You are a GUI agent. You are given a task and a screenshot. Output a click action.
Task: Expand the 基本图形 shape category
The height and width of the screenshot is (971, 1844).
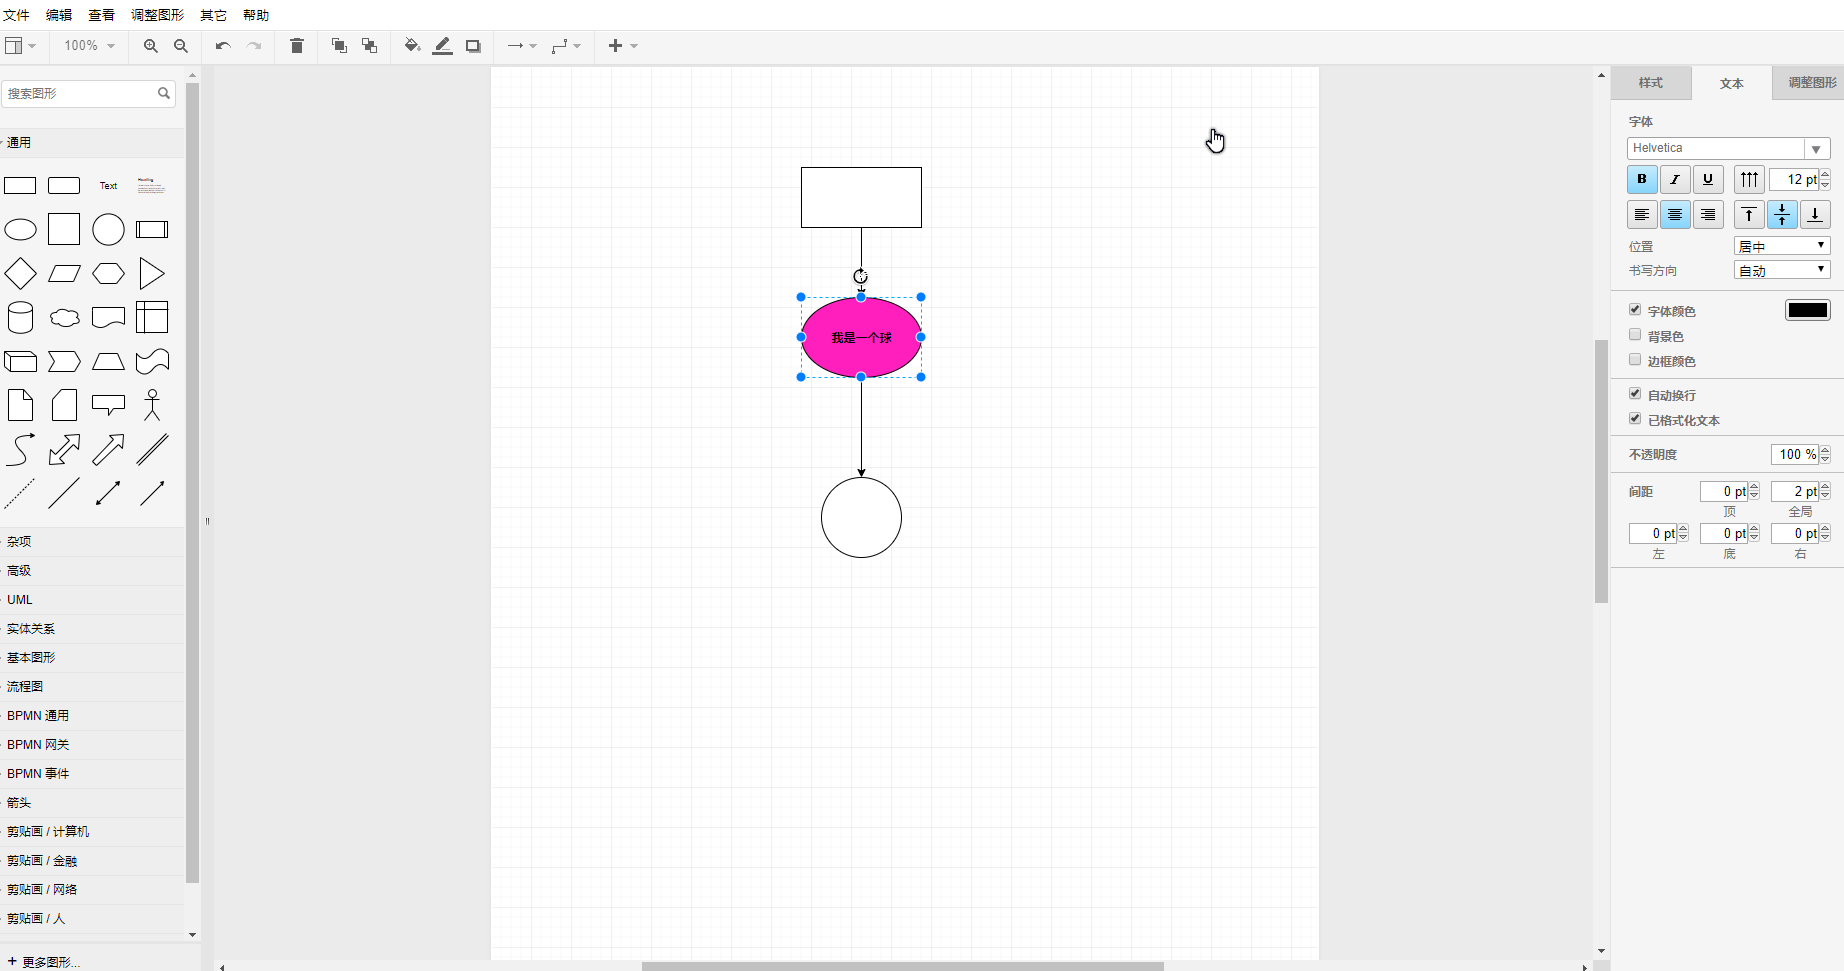pos(92,658)
